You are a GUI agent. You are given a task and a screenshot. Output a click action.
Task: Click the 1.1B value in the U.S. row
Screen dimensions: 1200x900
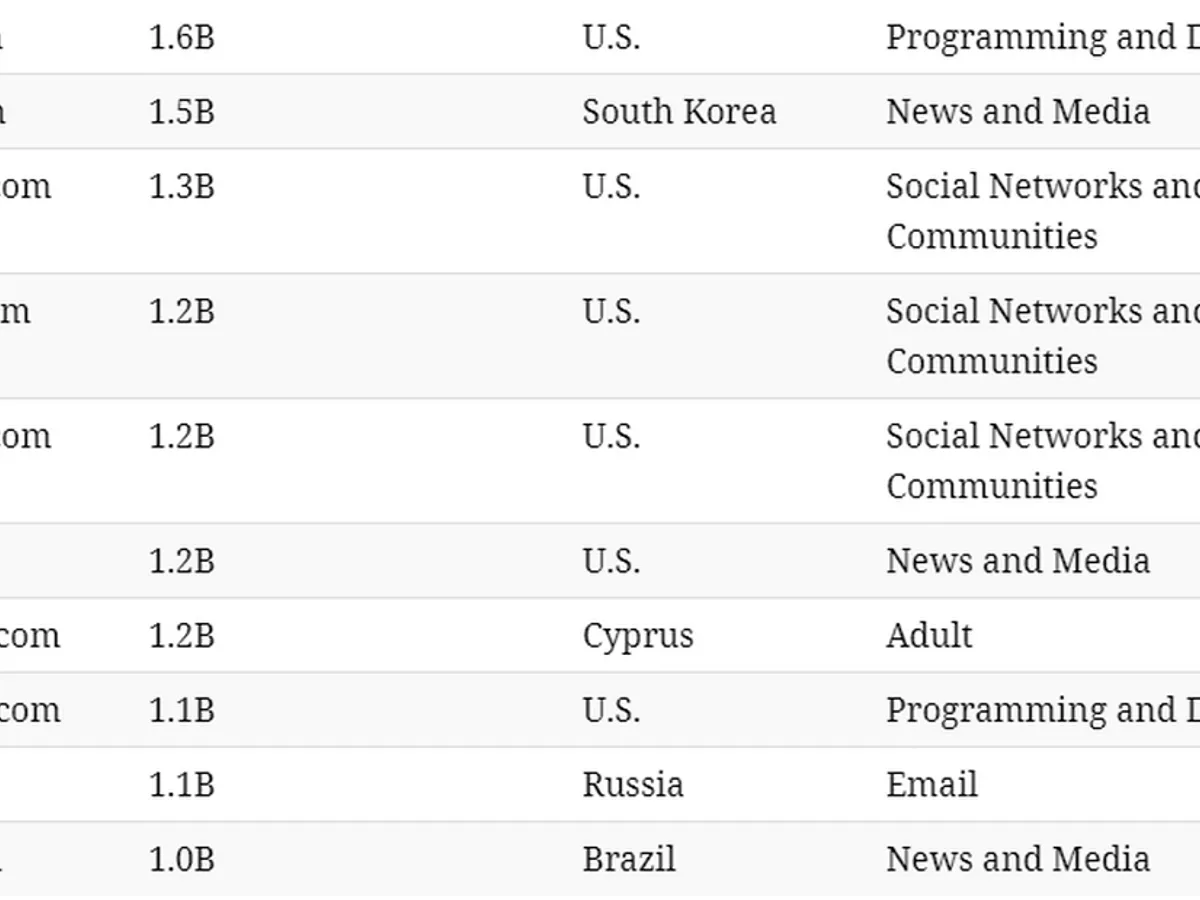click(181, 710)
